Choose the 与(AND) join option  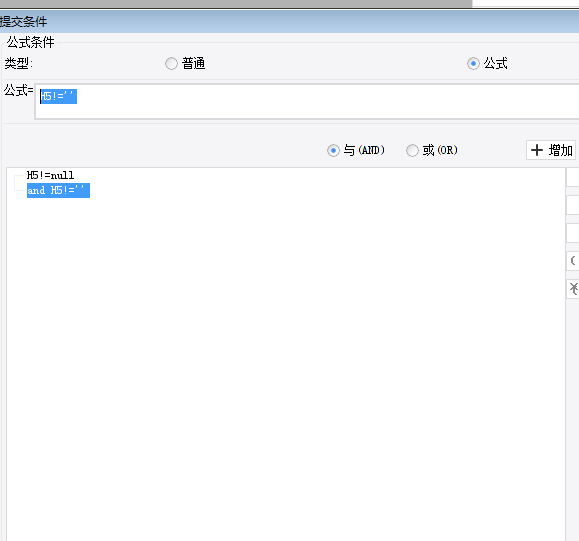coord(333,150)
